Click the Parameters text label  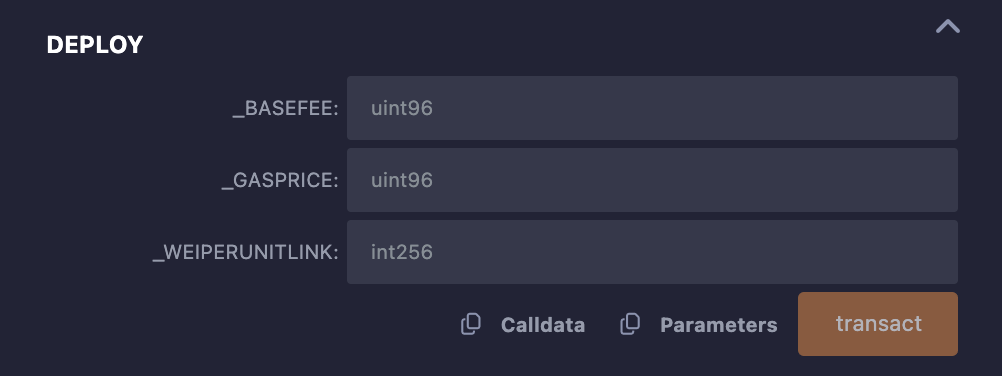718,325
